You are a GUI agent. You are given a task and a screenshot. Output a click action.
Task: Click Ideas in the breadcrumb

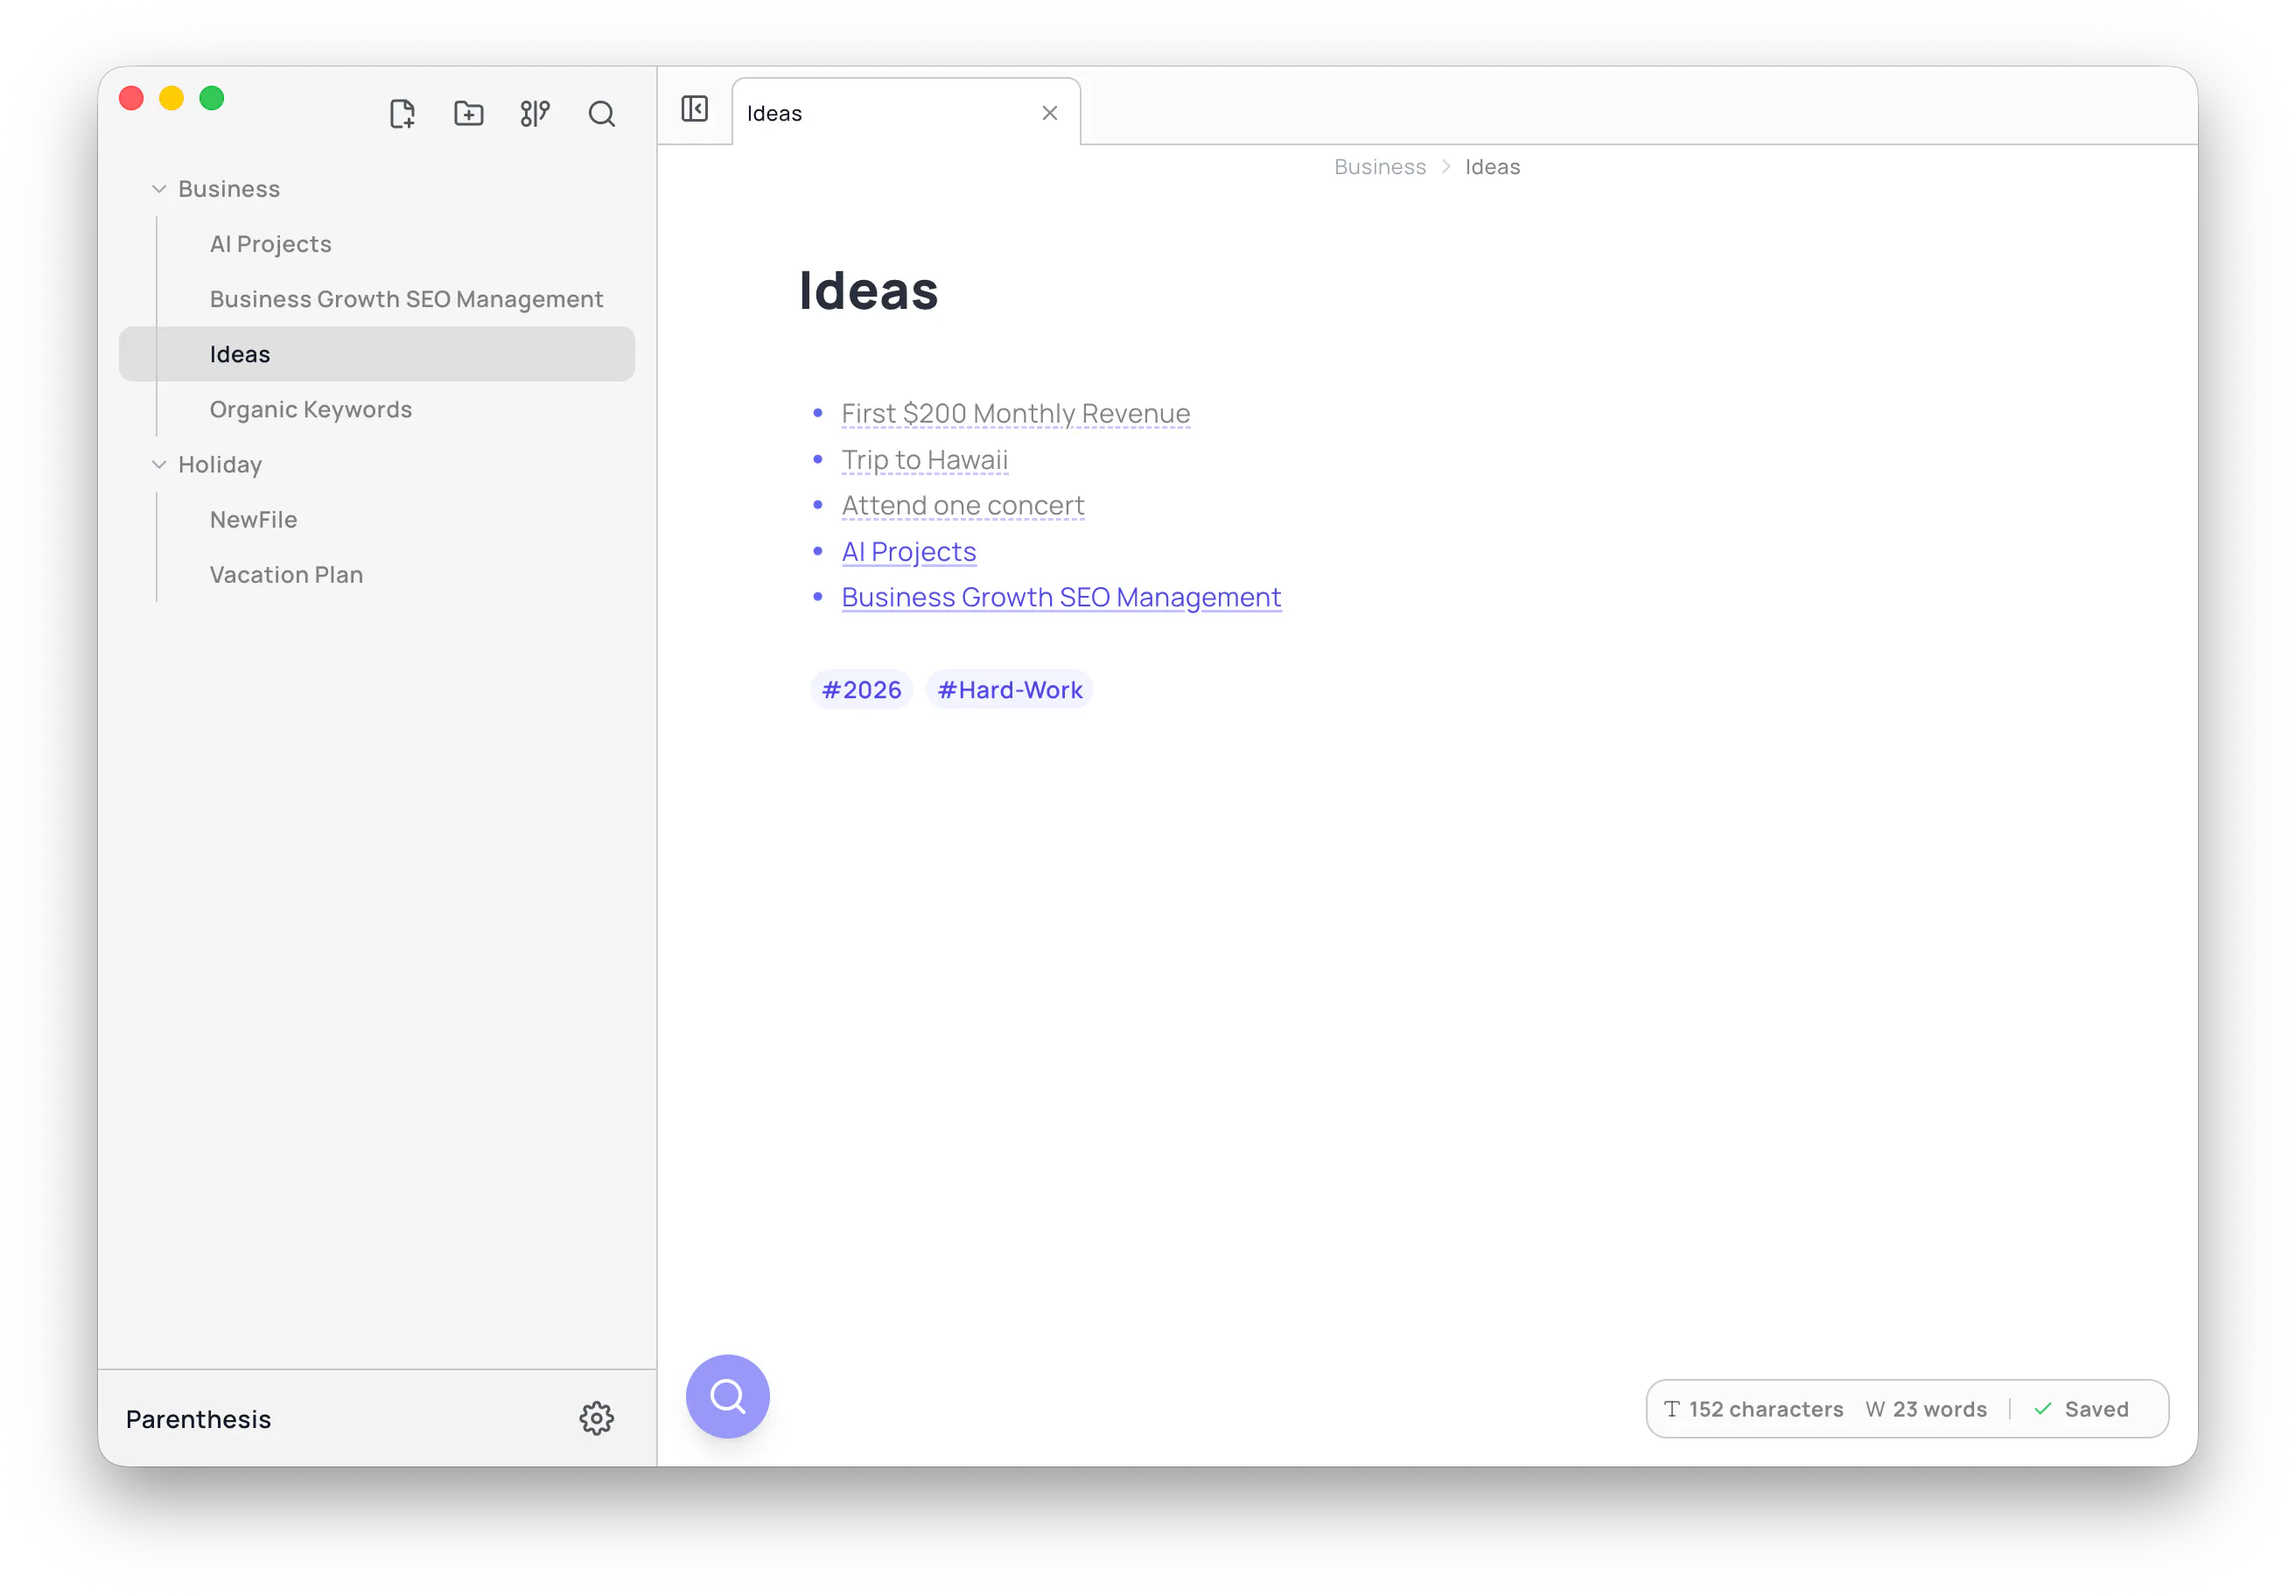[x=1492, y=167]
